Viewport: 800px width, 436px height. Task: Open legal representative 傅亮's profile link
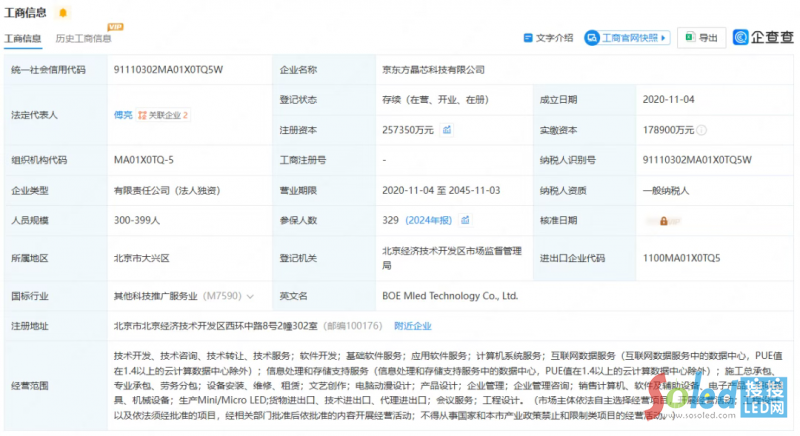point(123,115)
